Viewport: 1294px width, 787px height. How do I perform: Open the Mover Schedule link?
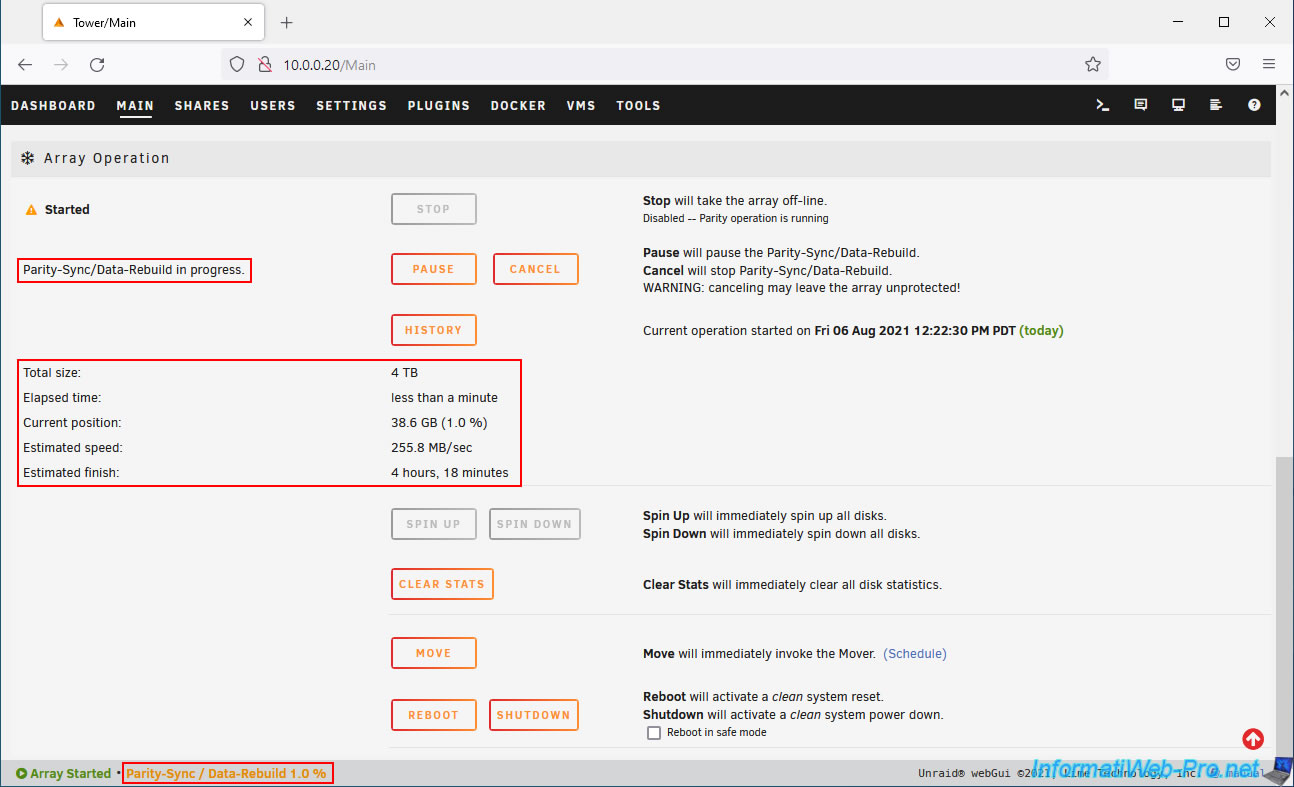(x=915, y=654)
